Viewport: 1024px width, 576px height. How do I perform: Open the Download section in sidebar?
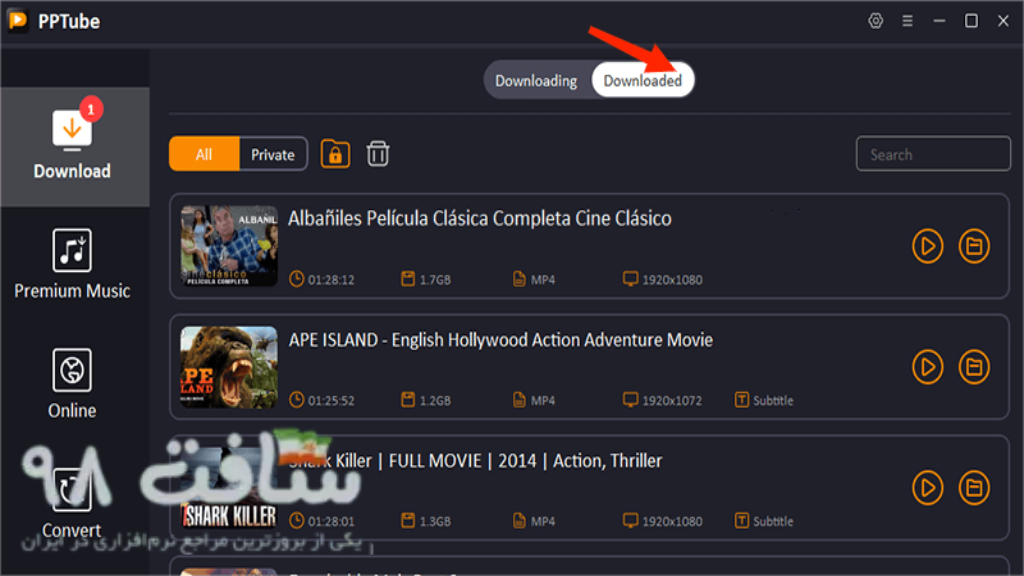(74, 147)
